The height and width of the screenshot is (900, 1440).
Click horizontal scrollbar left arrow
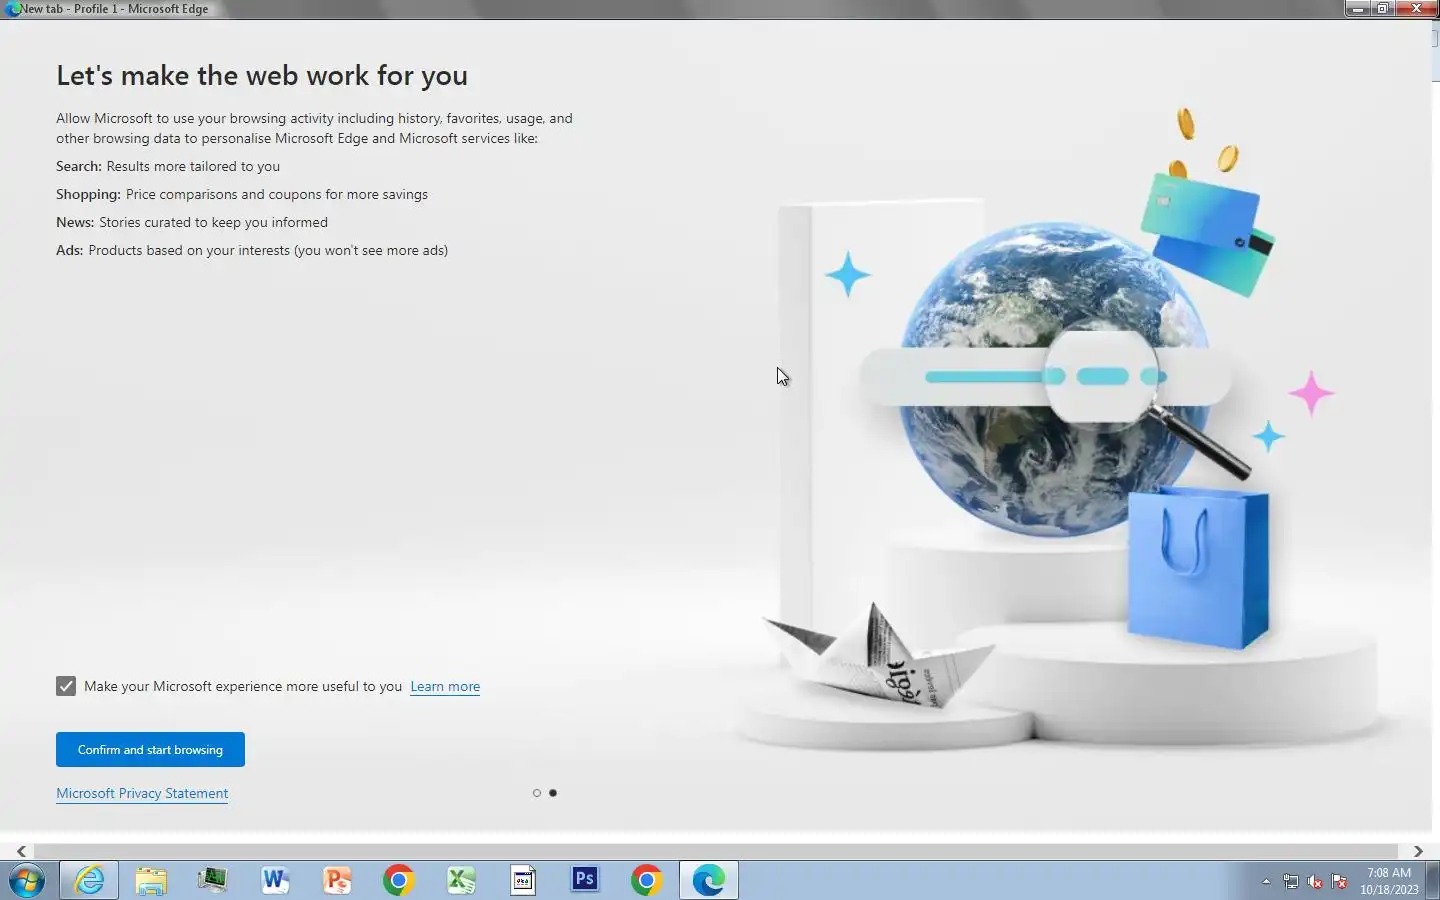click(21, 851)
